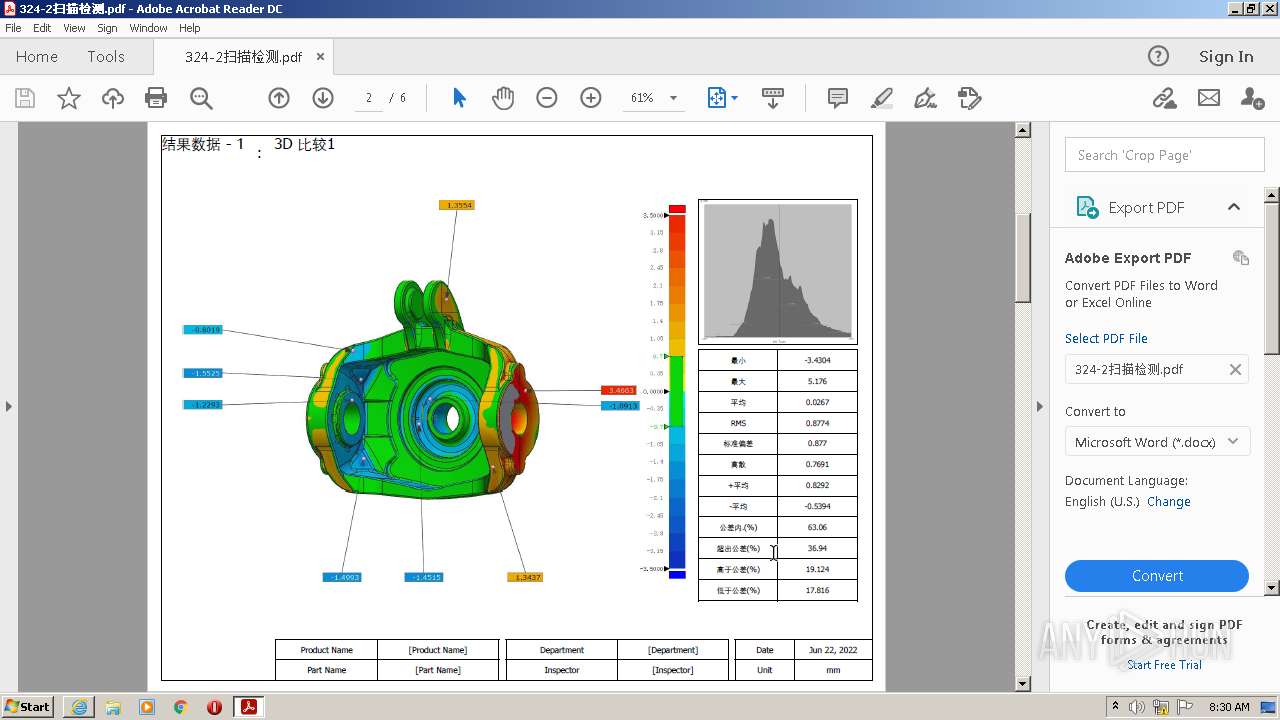Click the Convert button
This screenshot has width=1280, height=720.
click(1157, 576)
